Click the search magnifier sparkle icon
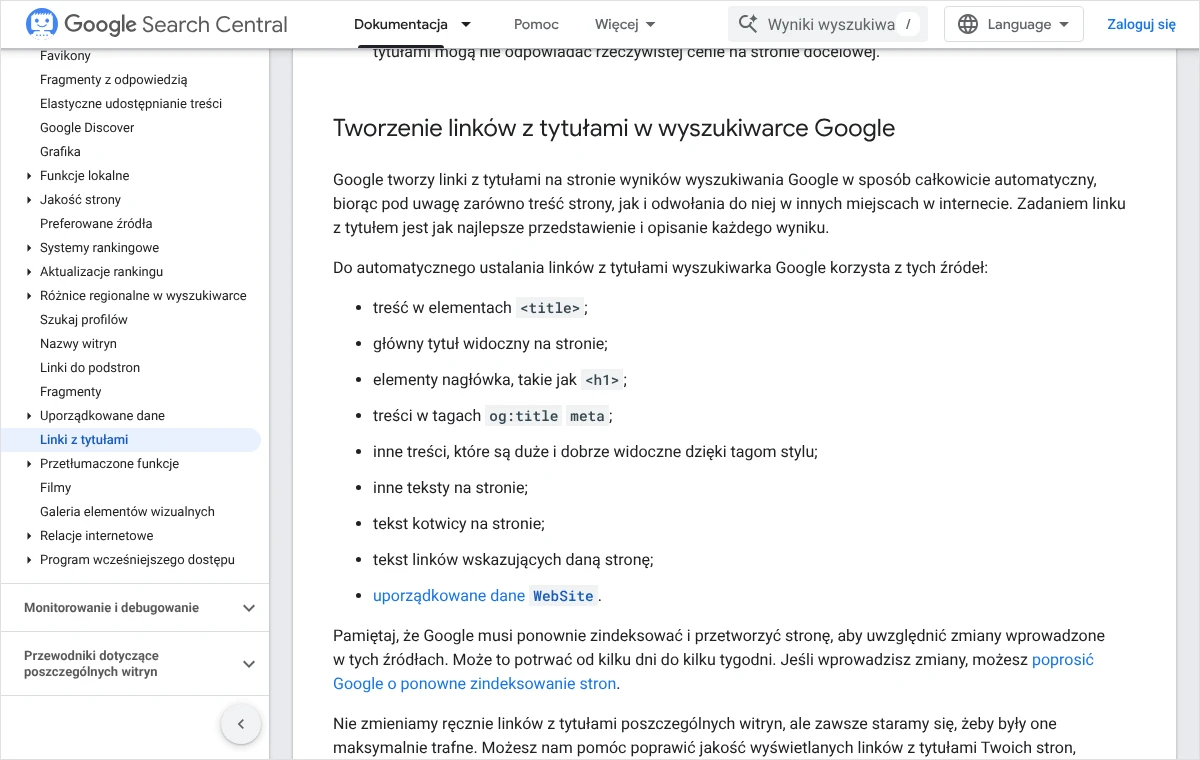This screenshot has height=760, width=1200. tap(747, 24)
